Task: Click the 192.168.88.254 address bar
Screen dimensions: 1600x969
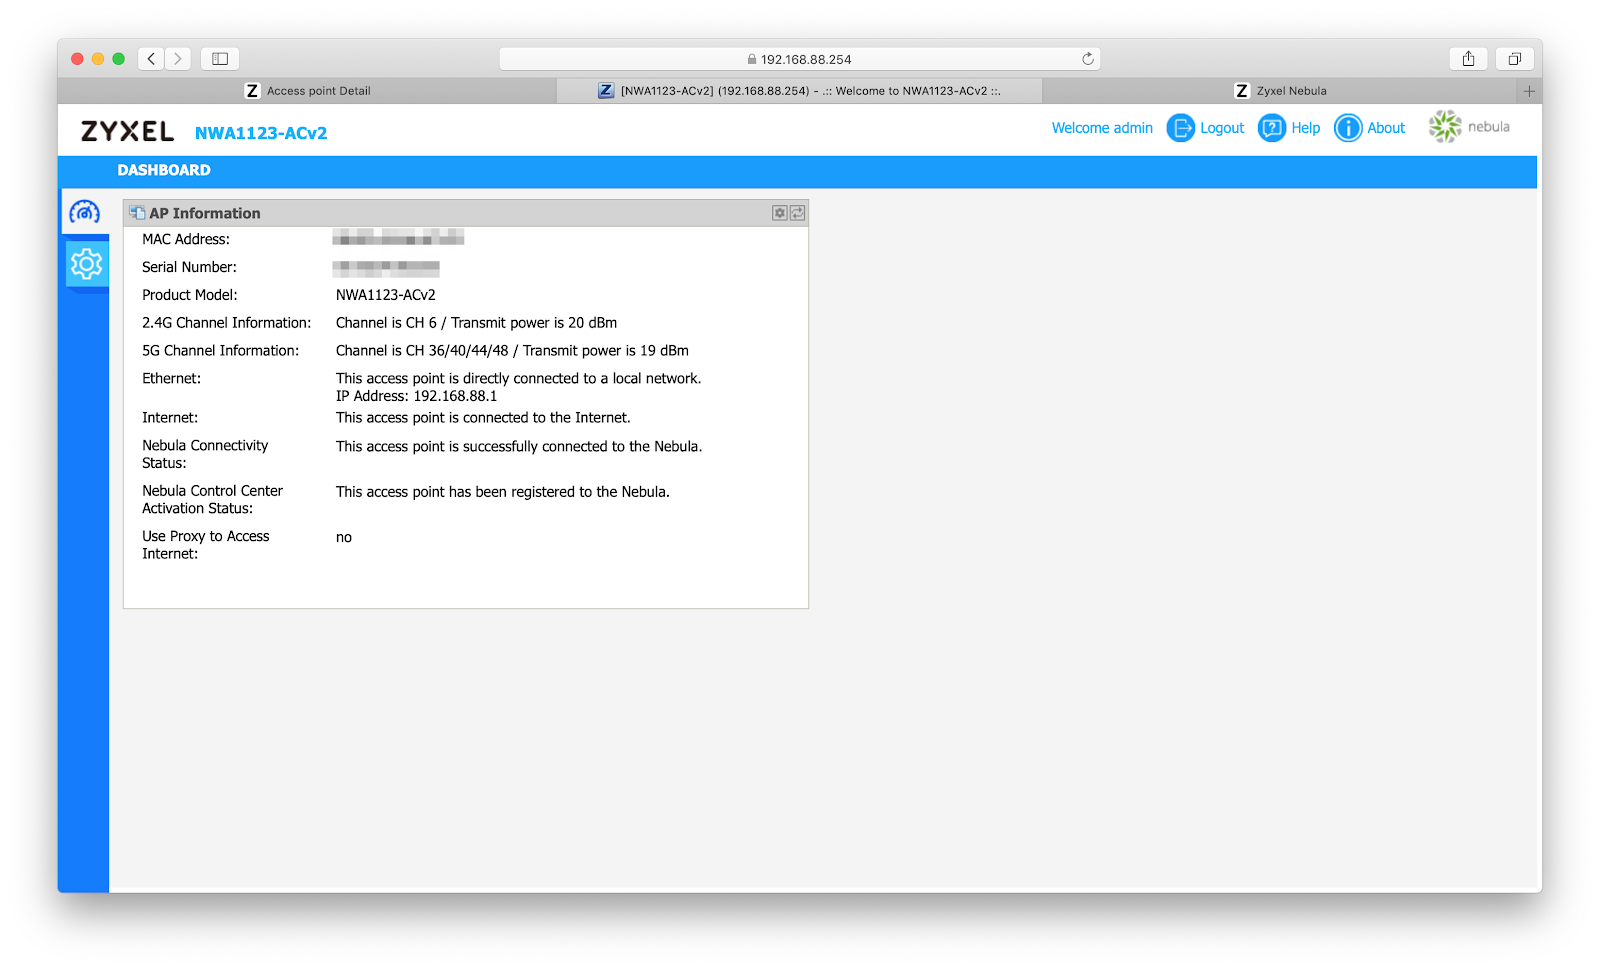Action: click(x=799, y=59)
